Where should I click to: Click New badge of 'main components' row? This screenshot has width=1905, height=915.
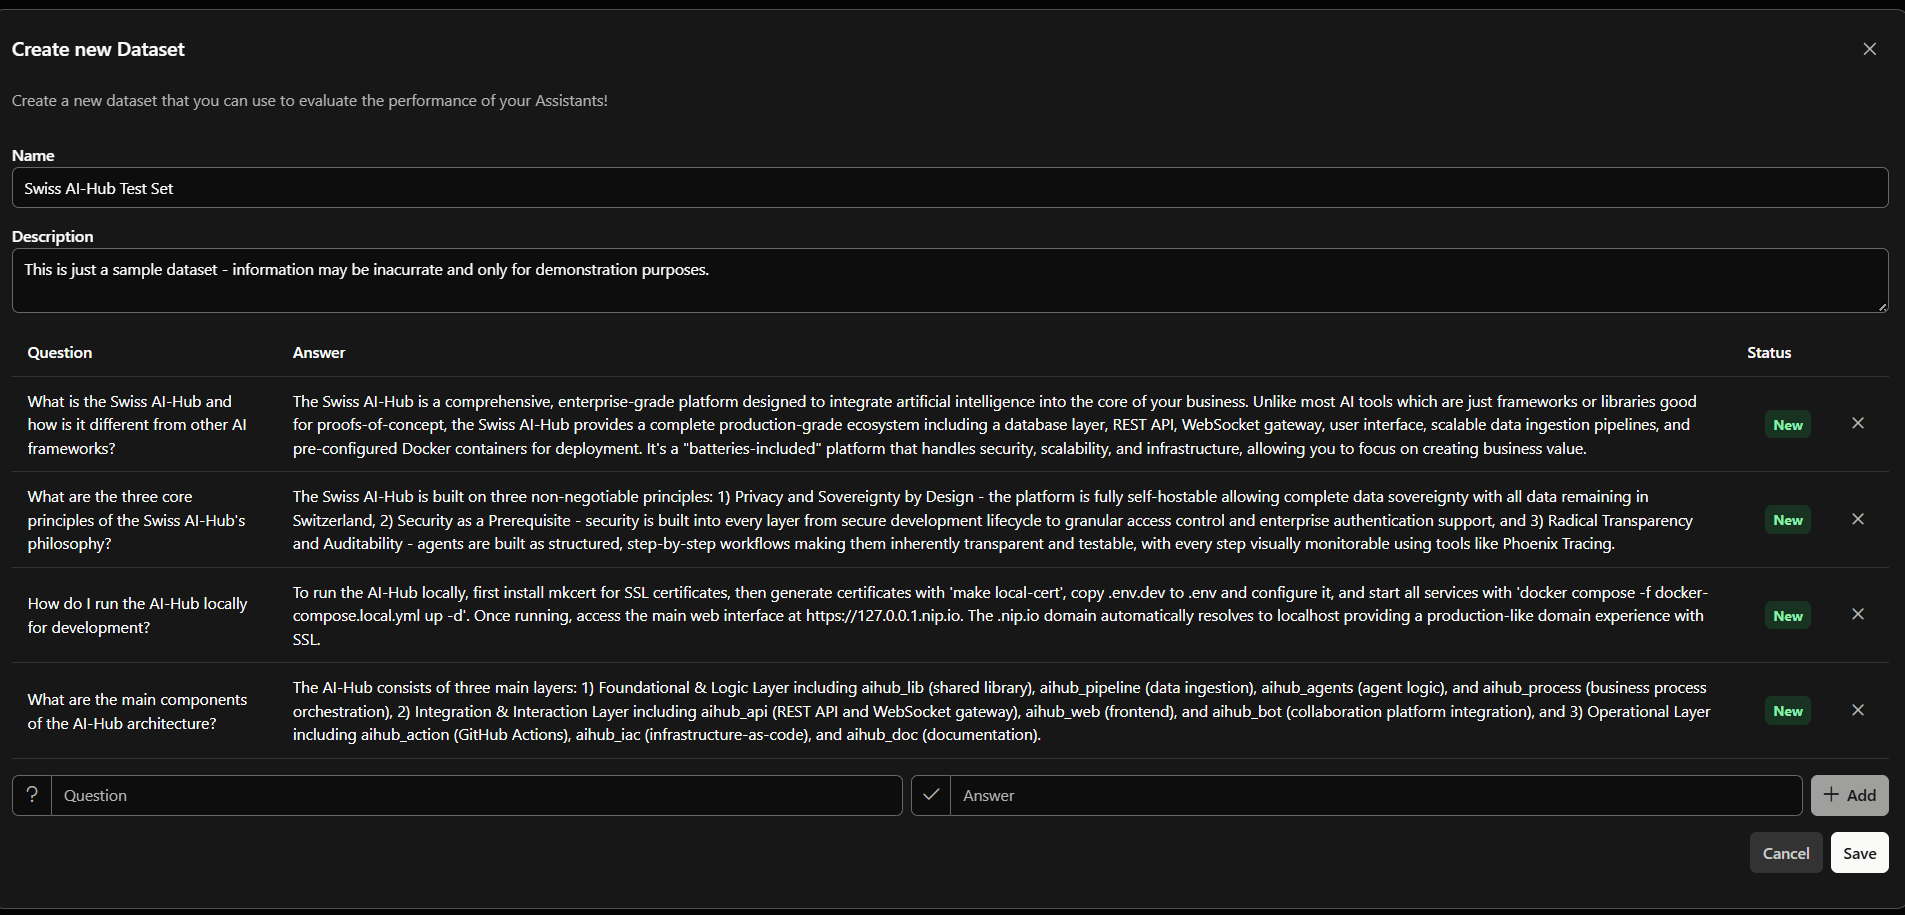1788,711
